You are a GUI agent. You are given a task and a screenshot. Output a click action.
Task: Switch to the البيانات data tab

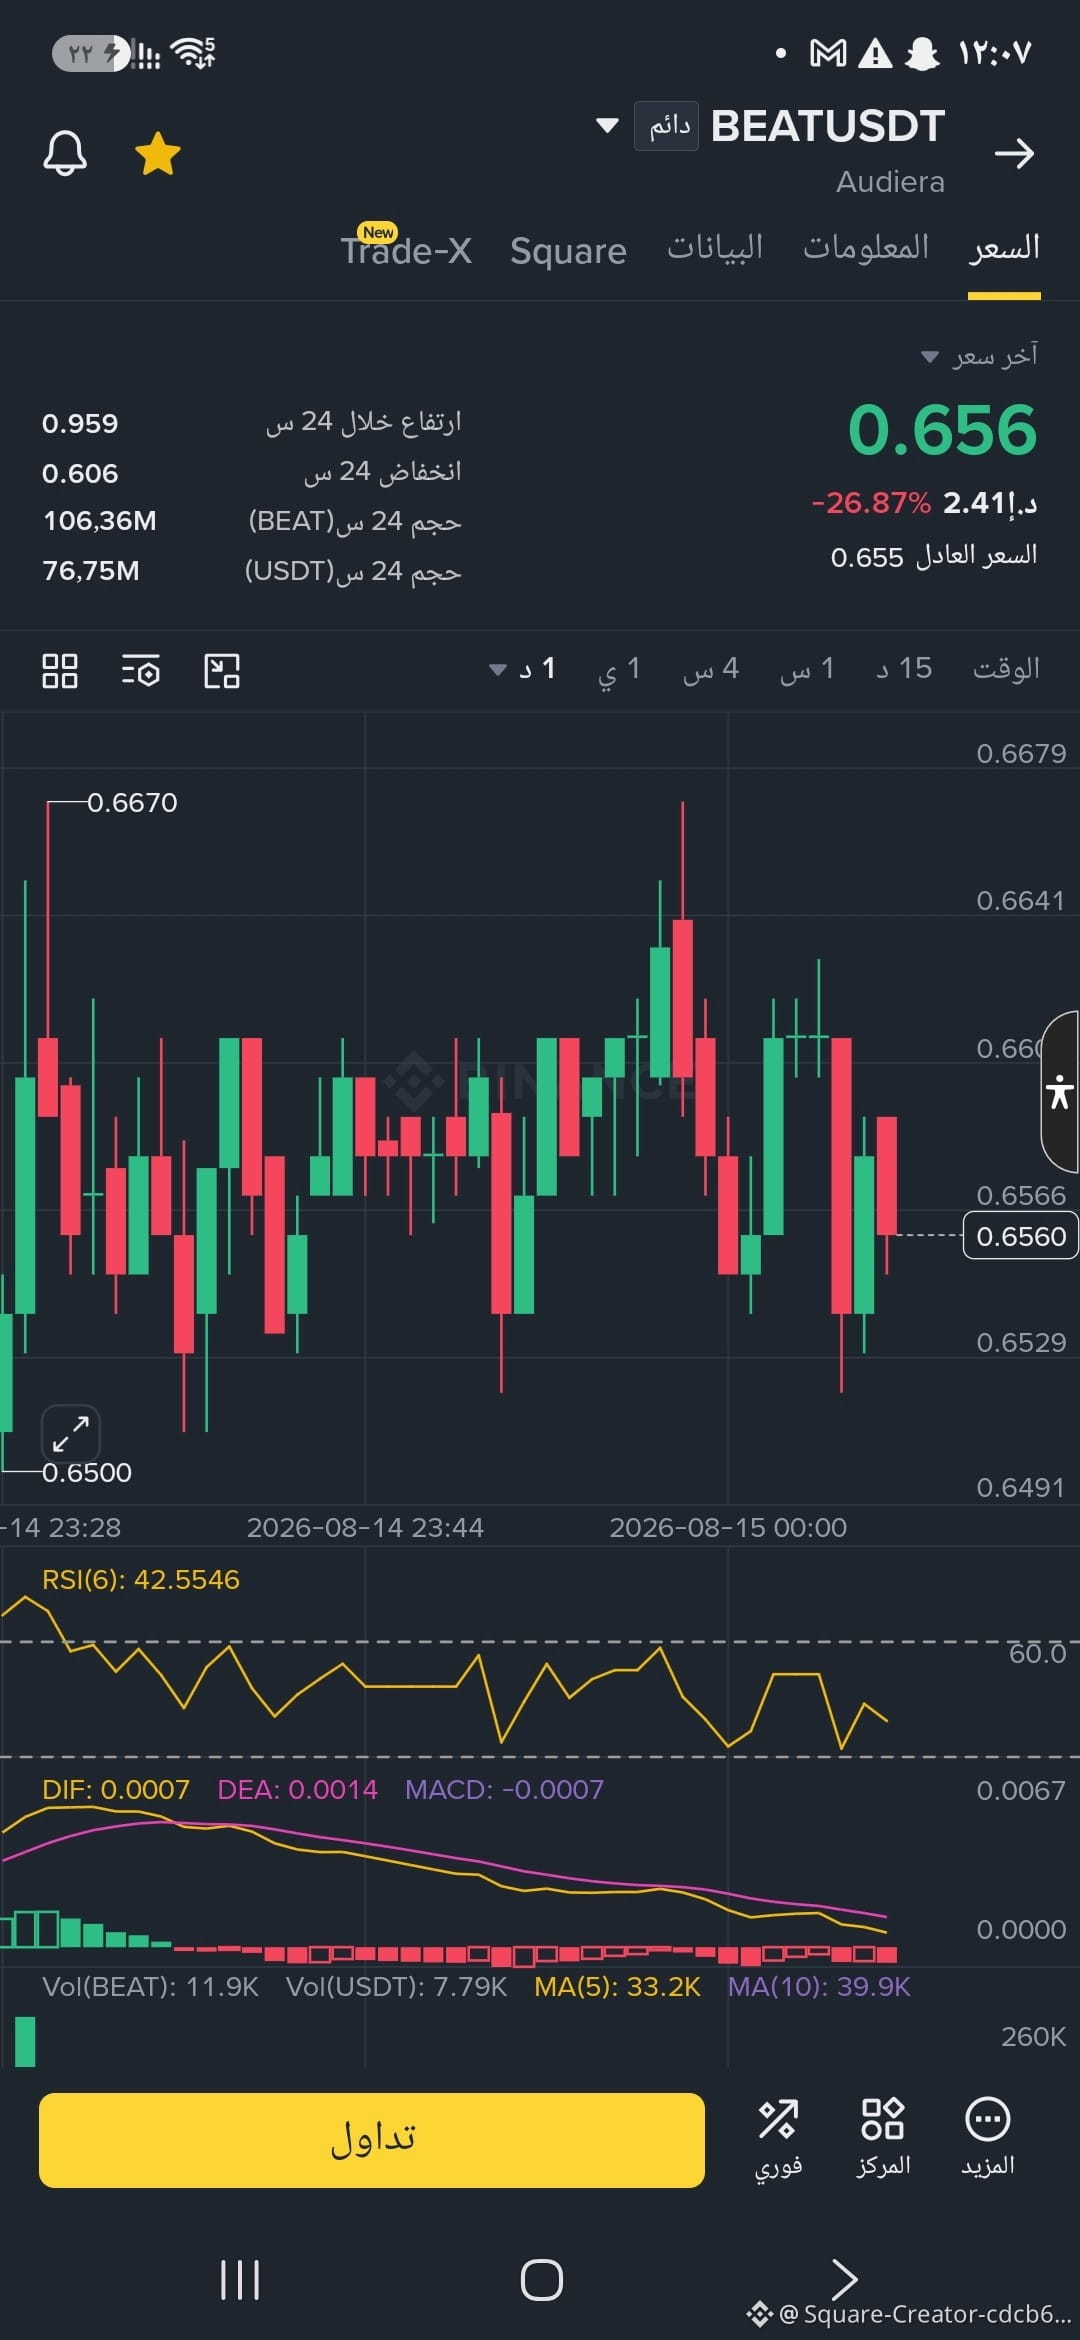pos(715,247)
